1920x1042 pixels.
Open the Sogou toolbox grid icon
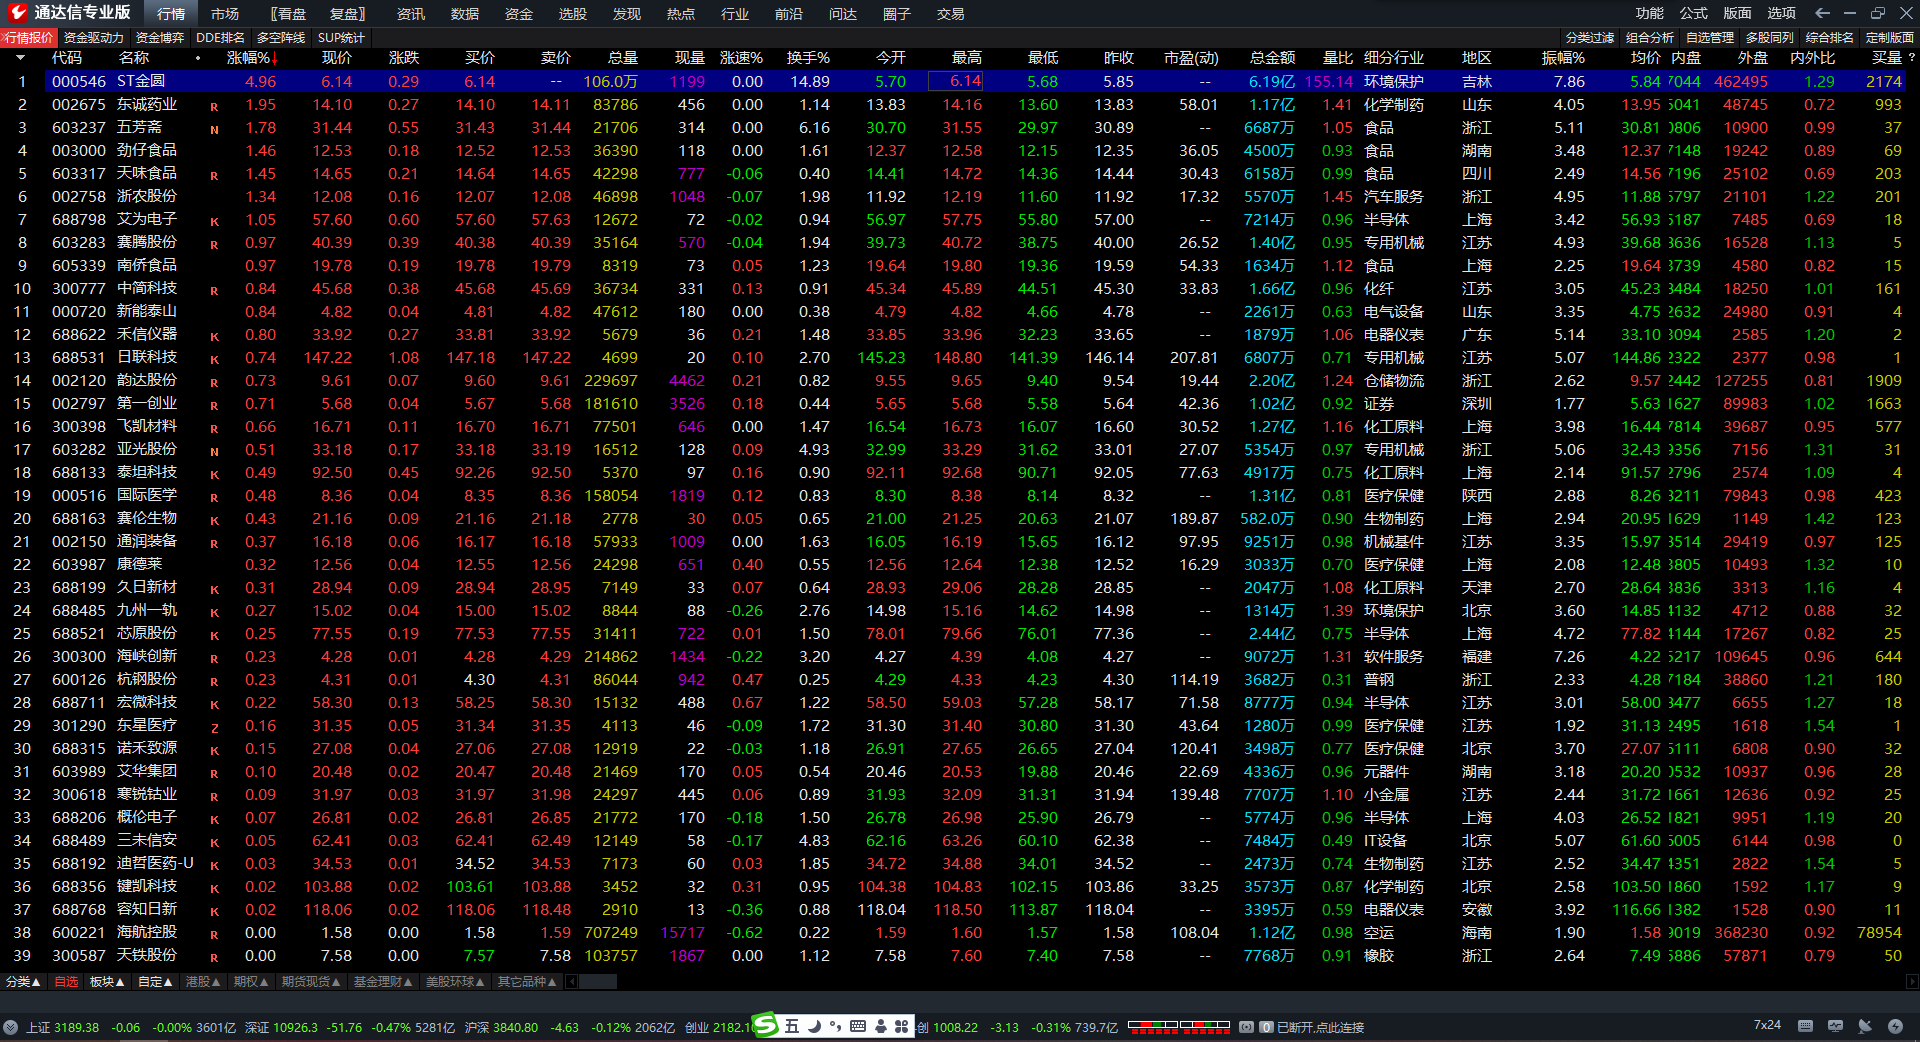tap(901, 1026)
